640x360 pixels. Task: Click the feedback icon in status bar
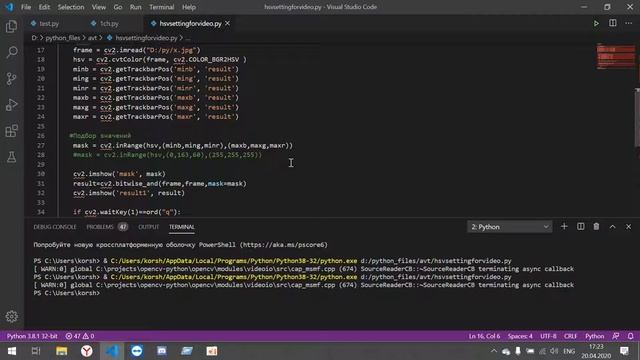click(x=616, y=336)
